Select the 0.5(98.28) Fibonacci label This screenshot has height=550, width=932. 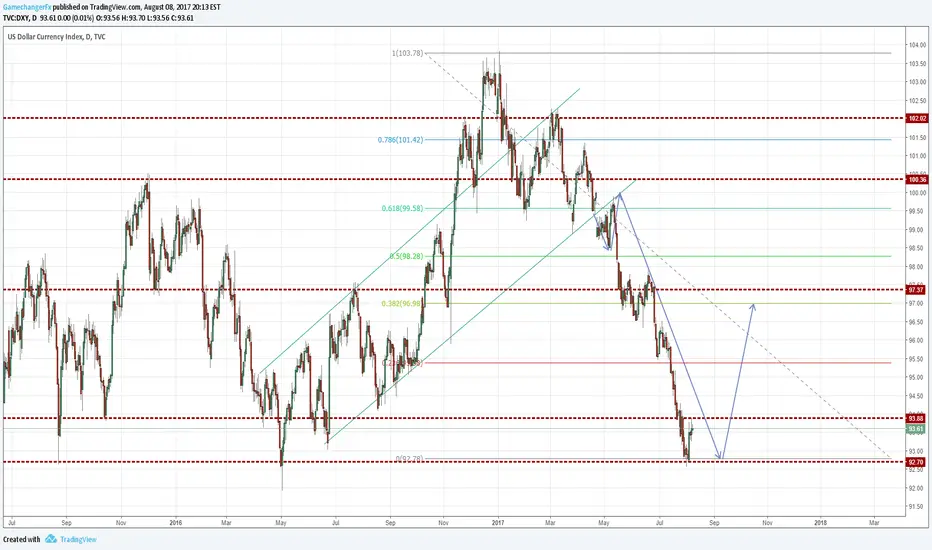pyautogui.click(x=407, y=256)
